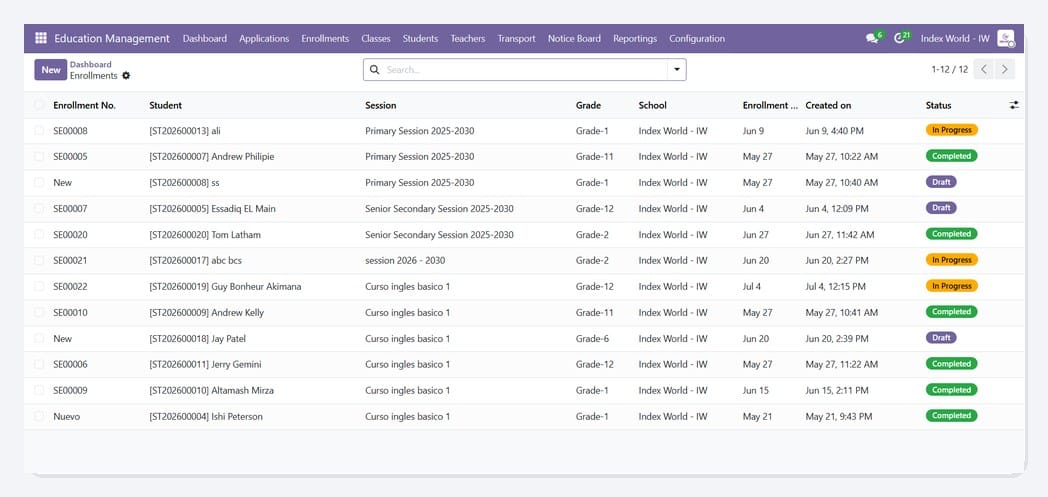
Task: Open the Teachers menu
Action: point(467,39)
